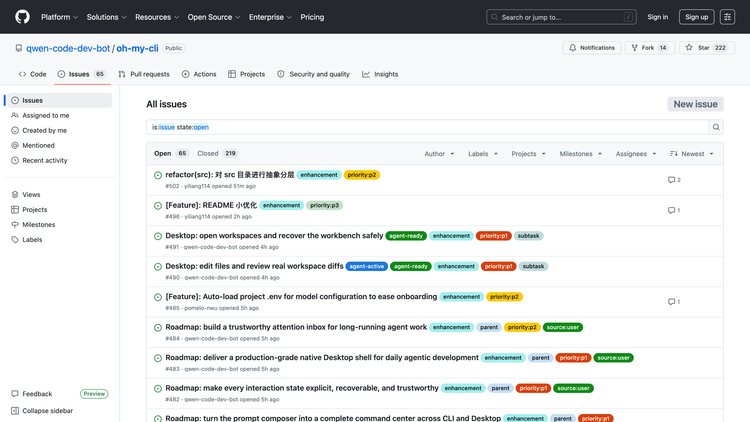Screen dimensions: 750x422
Task: Open the Projects filter dropdown
Action: pyautogui.click(x=528, y=154)
